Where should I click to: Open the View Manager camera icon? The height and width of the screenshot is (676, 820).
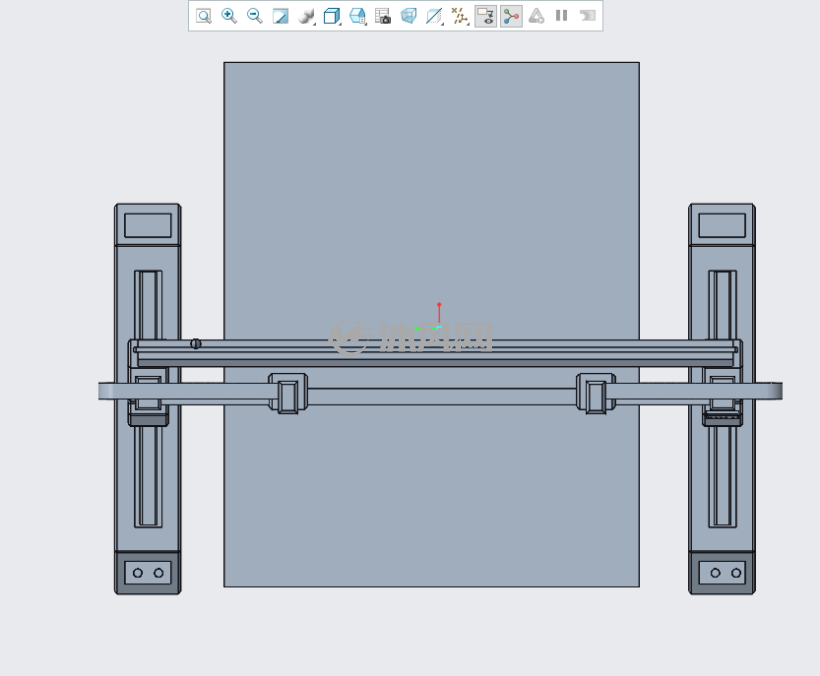pyautogui.click(x=383, y=16)
